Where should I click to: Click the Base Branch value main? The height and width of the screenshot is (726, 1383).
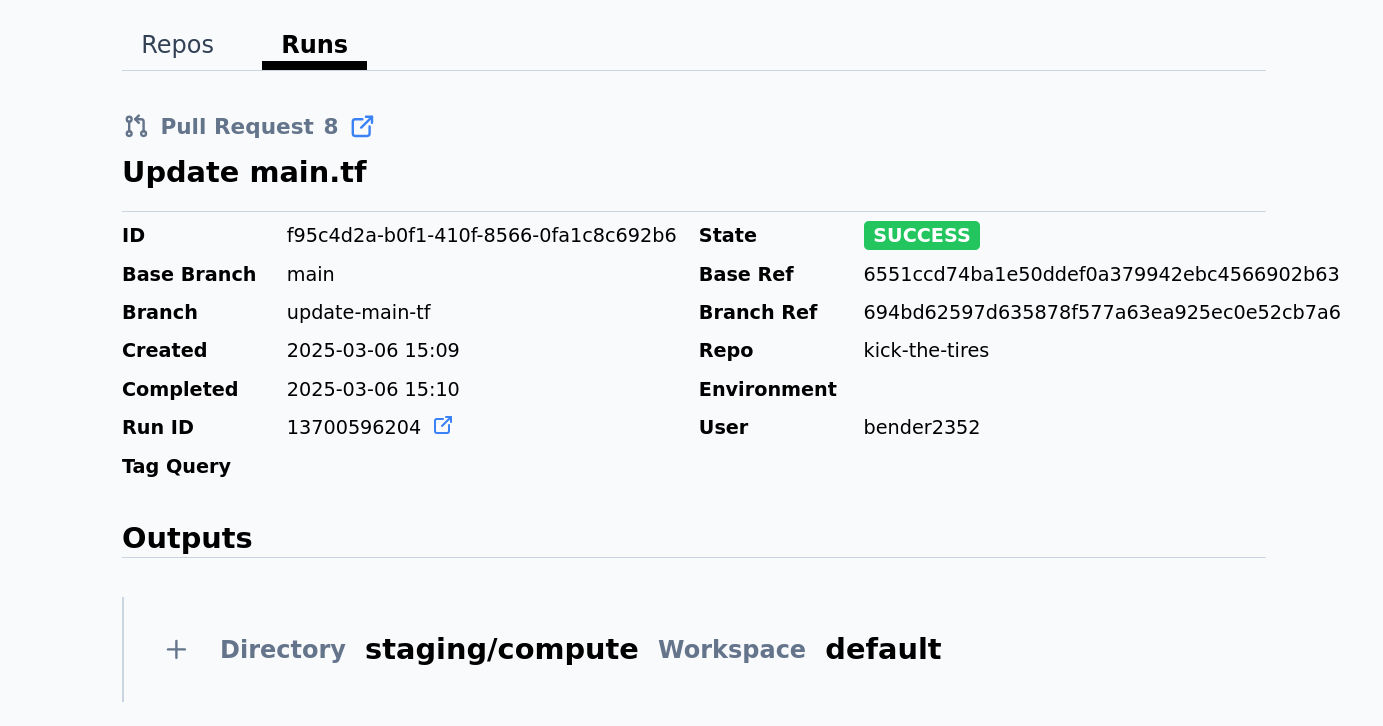coord(311,274)
